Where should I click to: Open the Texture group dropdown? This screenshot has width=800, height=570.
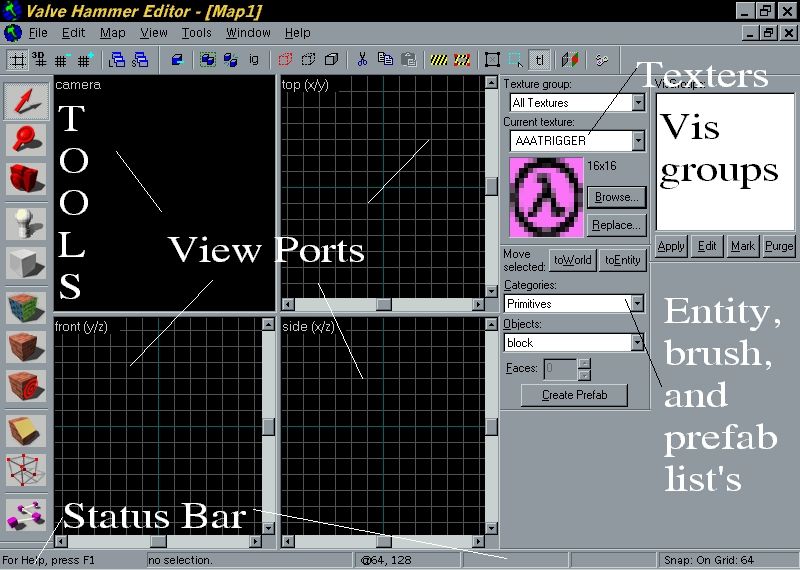click(638, 103)
